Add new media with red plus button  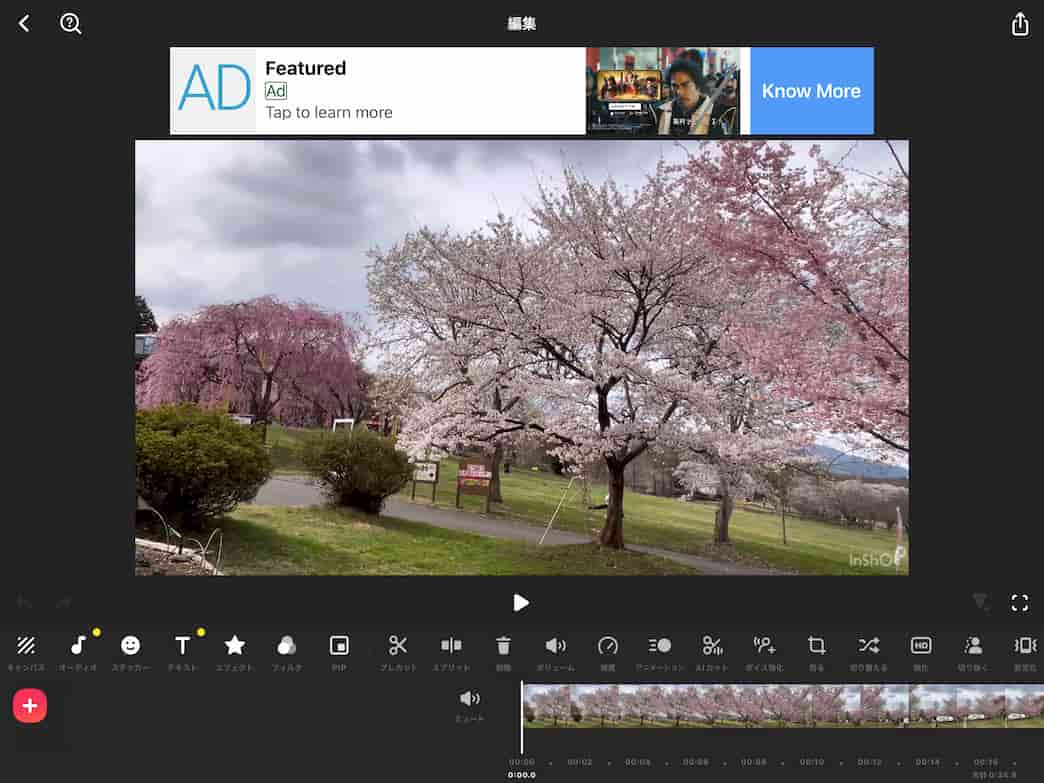(x=30, y=706)
